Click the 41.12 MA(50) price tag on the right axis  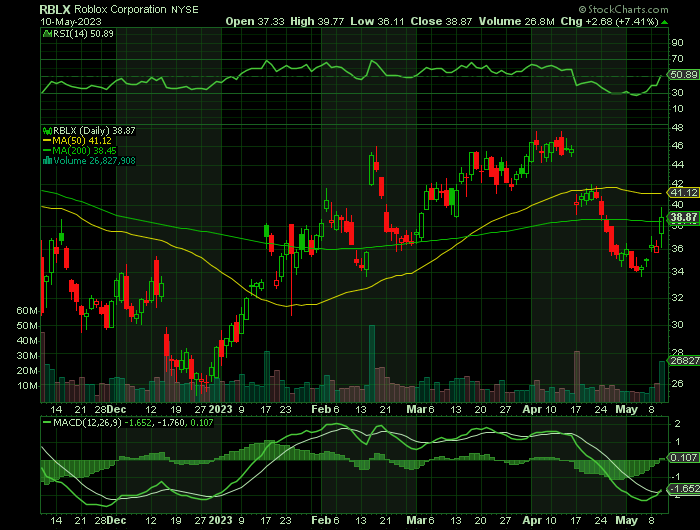click(x=683, y=192)
